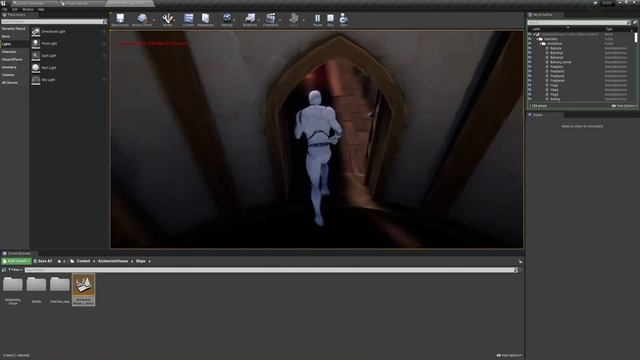Open Marketplace from the toolbar
The width and height of the screenshot is (640, 360).
click(205, 19)
